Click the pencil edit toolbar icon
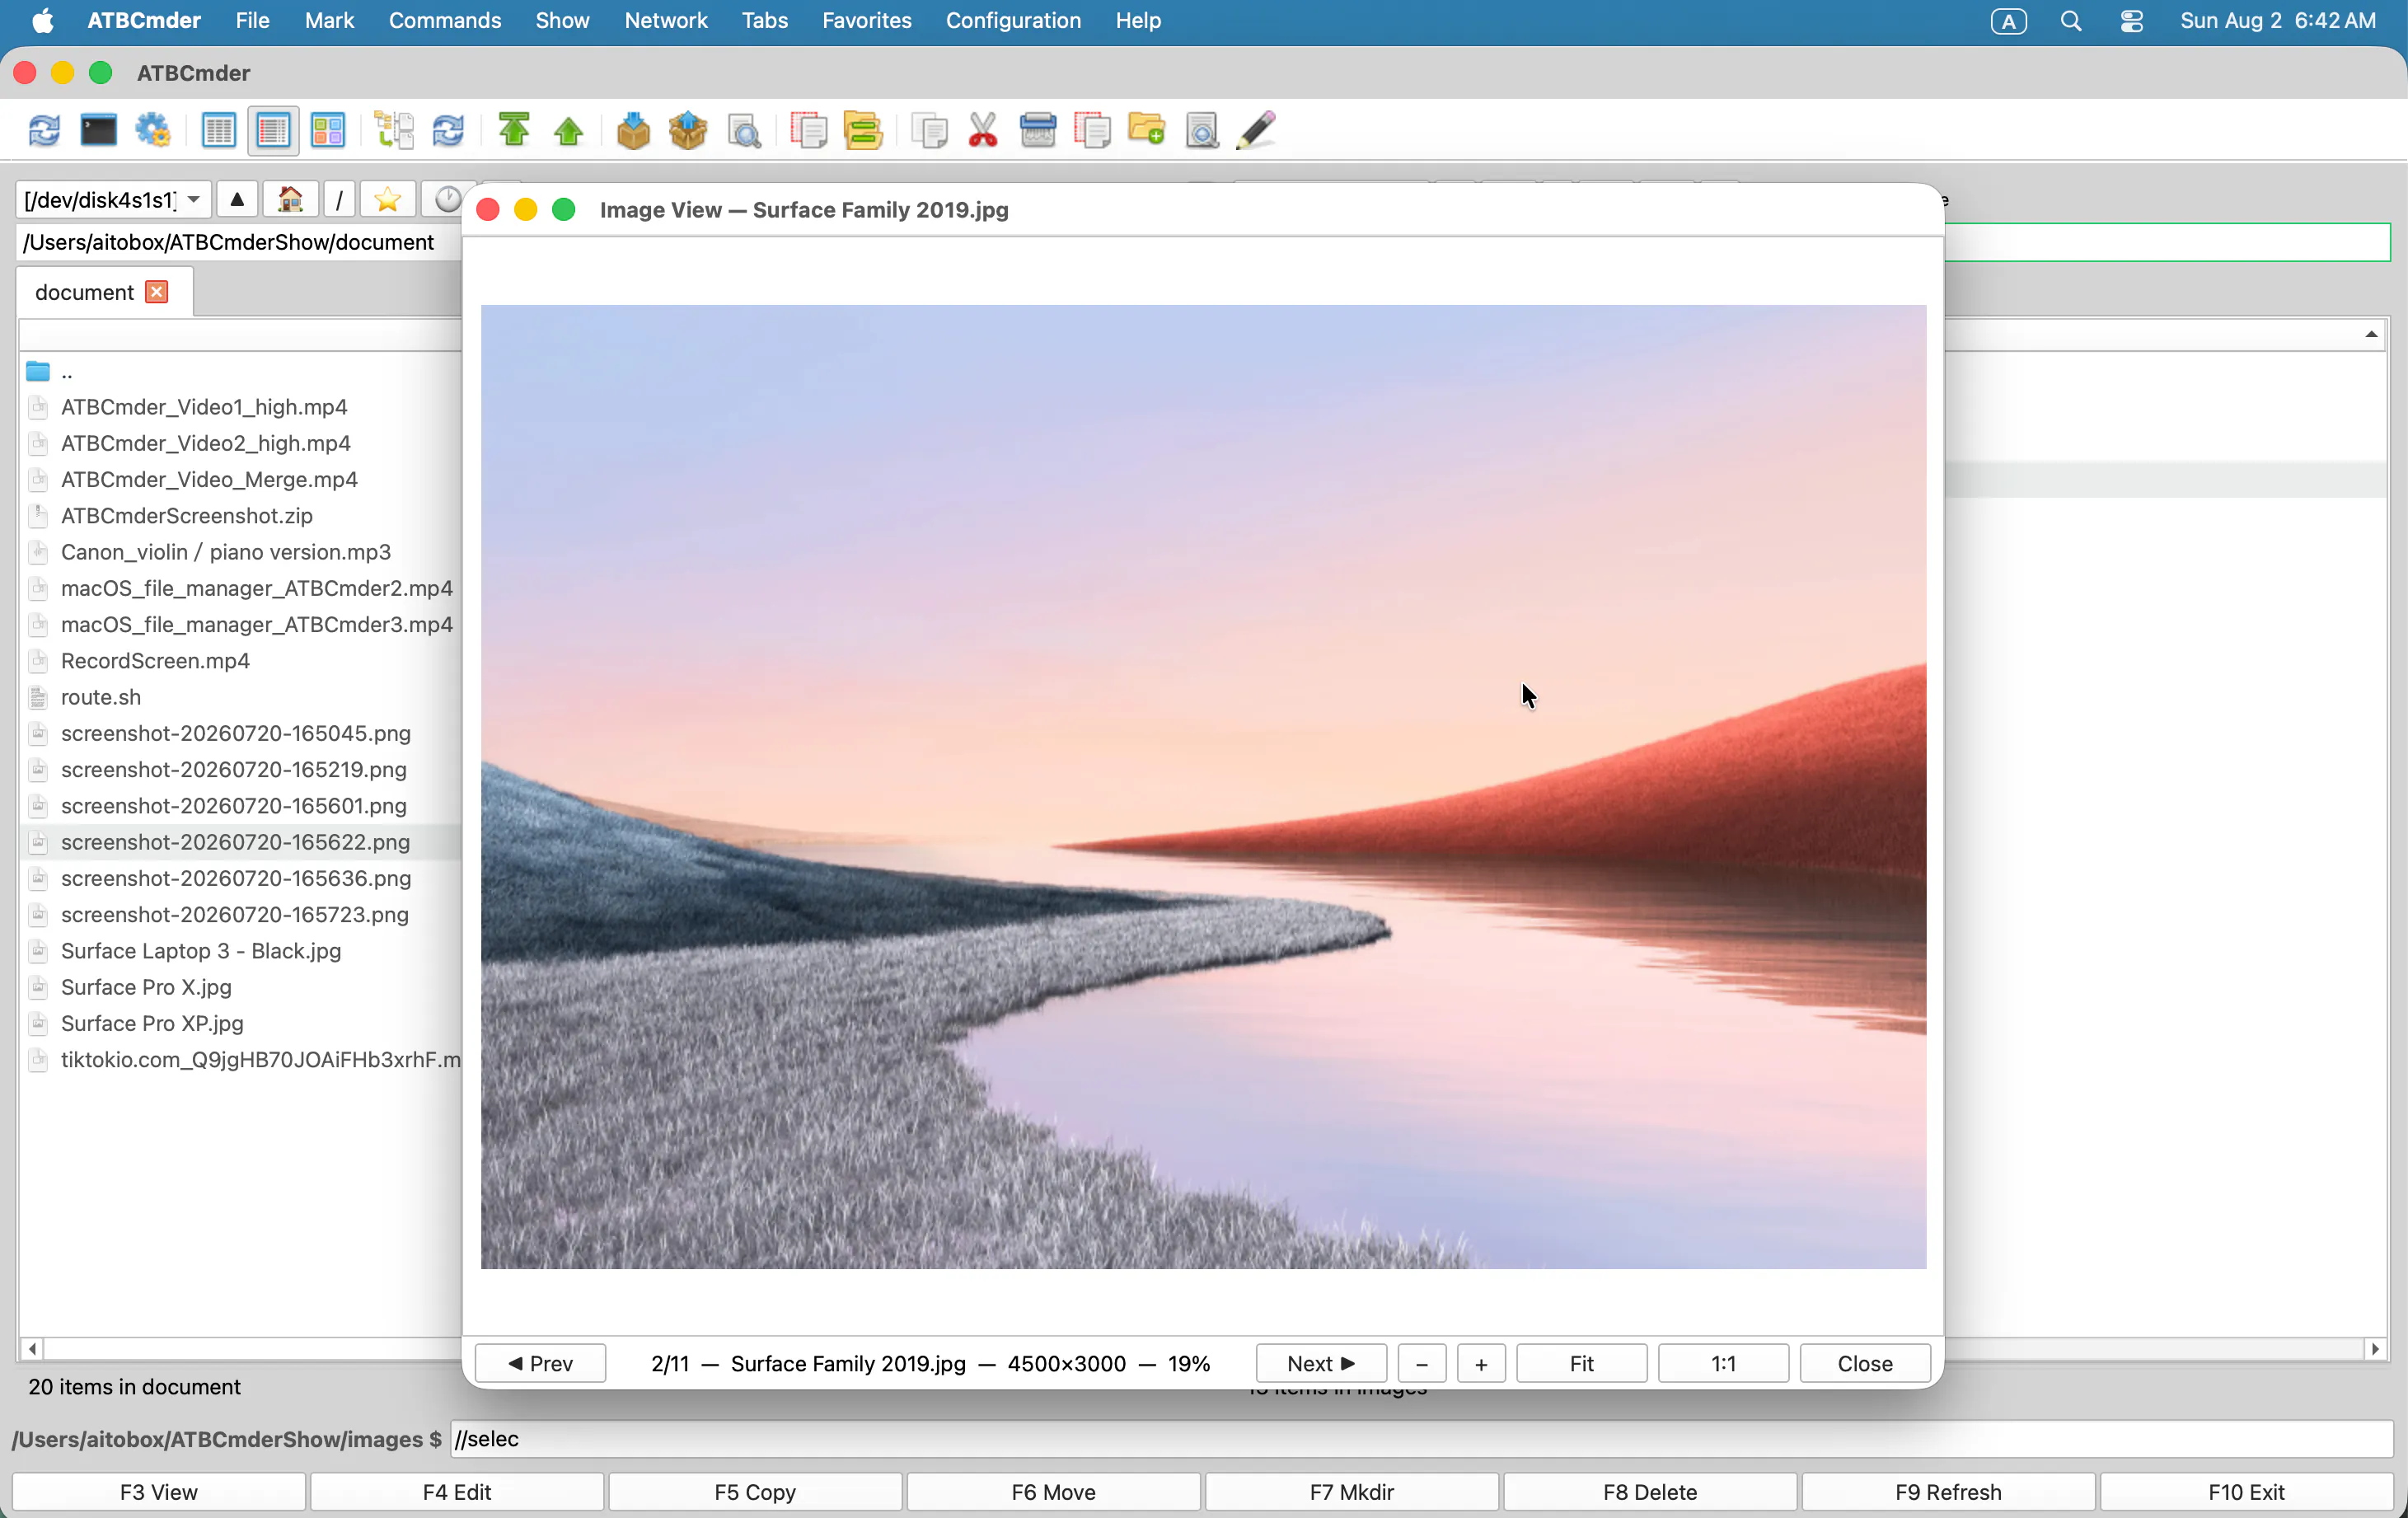 click(x=1256, y=131)
